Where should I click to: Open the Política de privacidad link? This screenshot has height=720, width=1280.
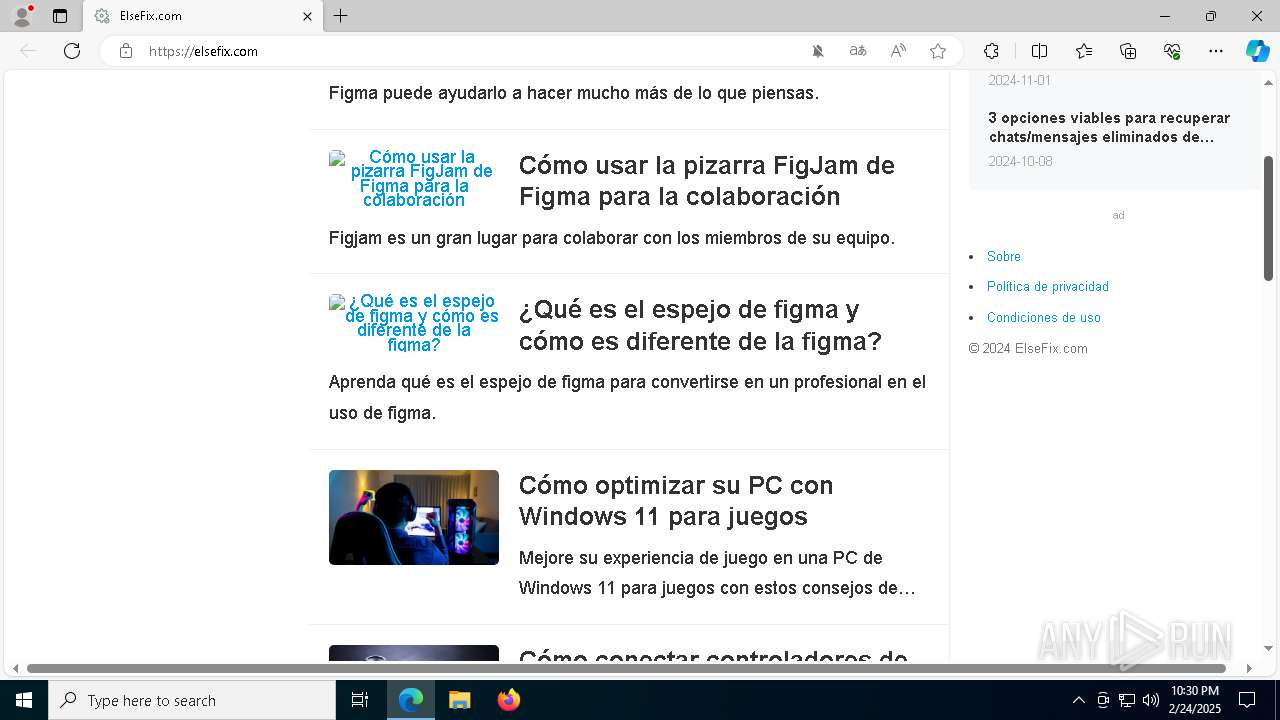pyautogui.click(x=1047, y=286)
